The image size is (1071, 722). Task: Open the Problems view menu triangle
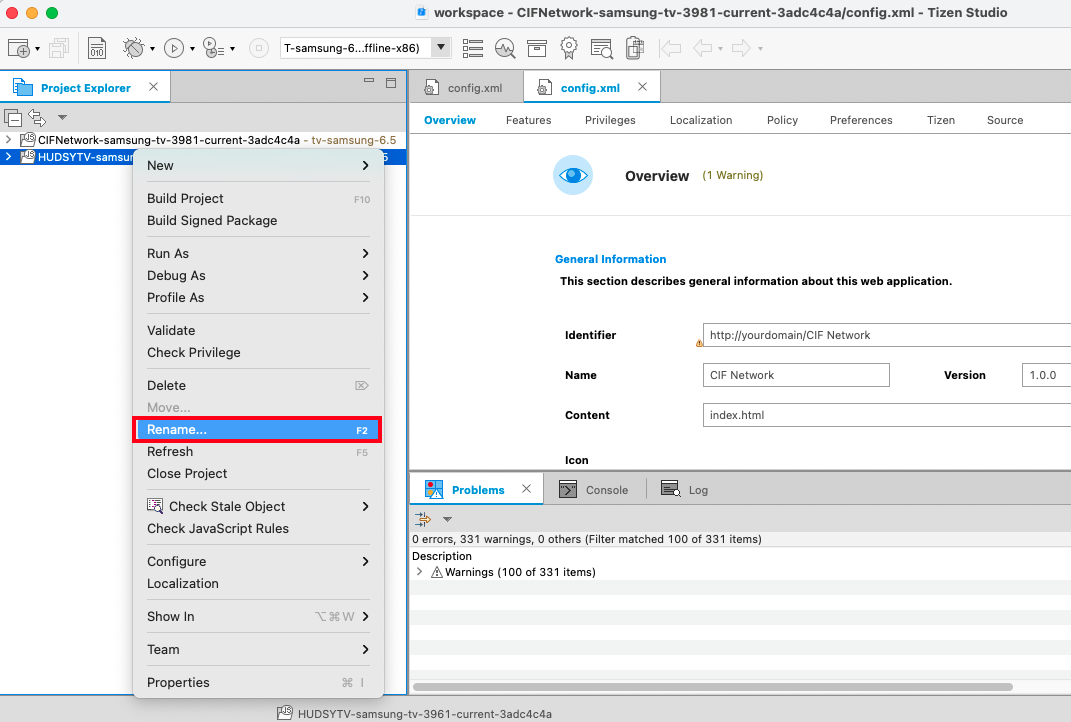pos(447,519)
